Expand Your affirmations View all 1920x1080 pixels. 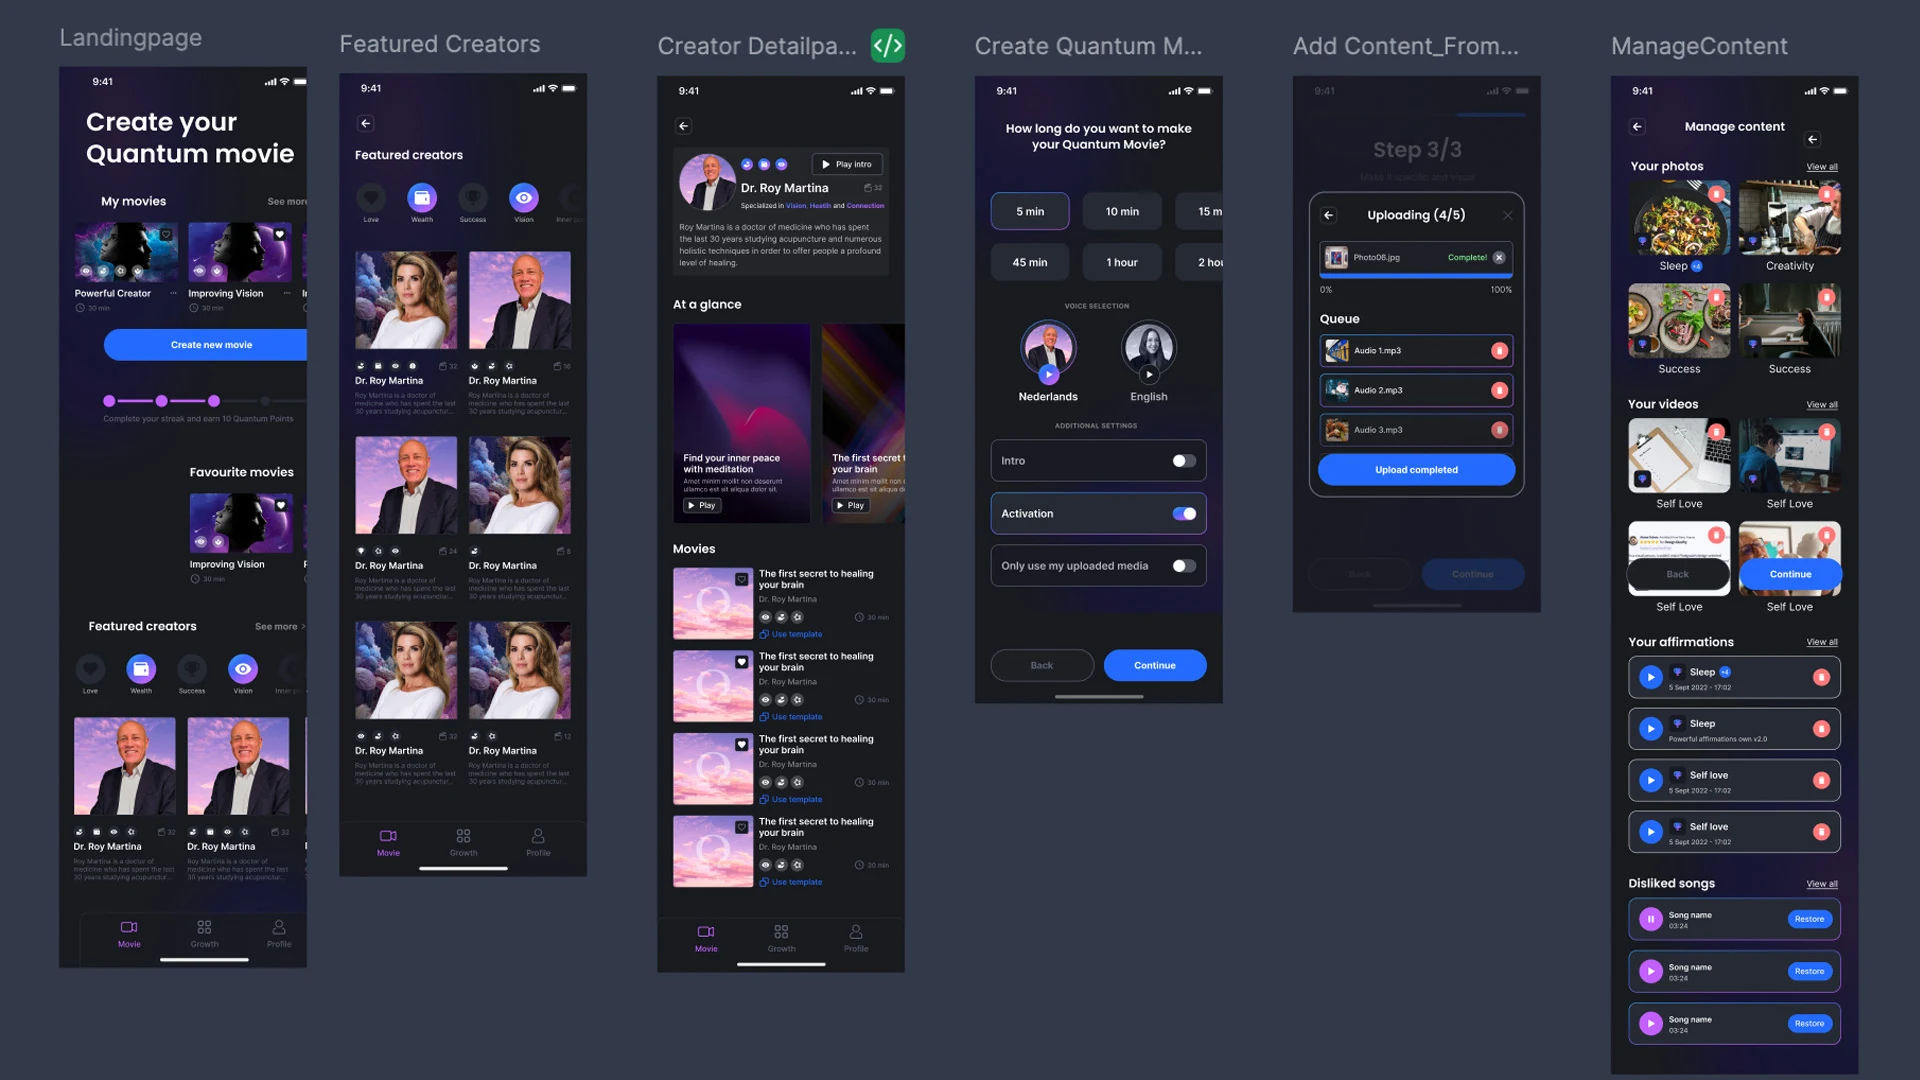pos(1822,642)
